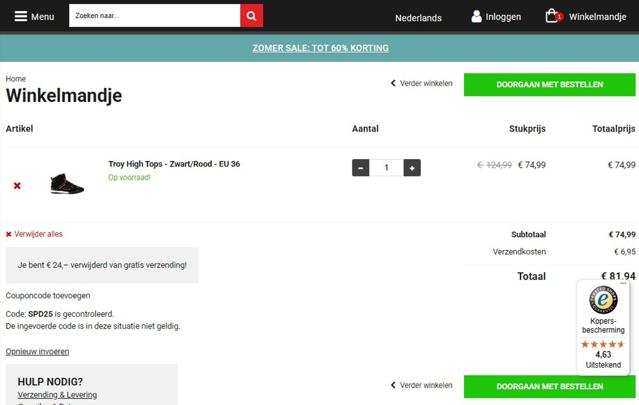Screen dimensions: 639x405
Task: Click into the Zoeken naar search field
Action: pyautogui.click(x=154, y=16)
